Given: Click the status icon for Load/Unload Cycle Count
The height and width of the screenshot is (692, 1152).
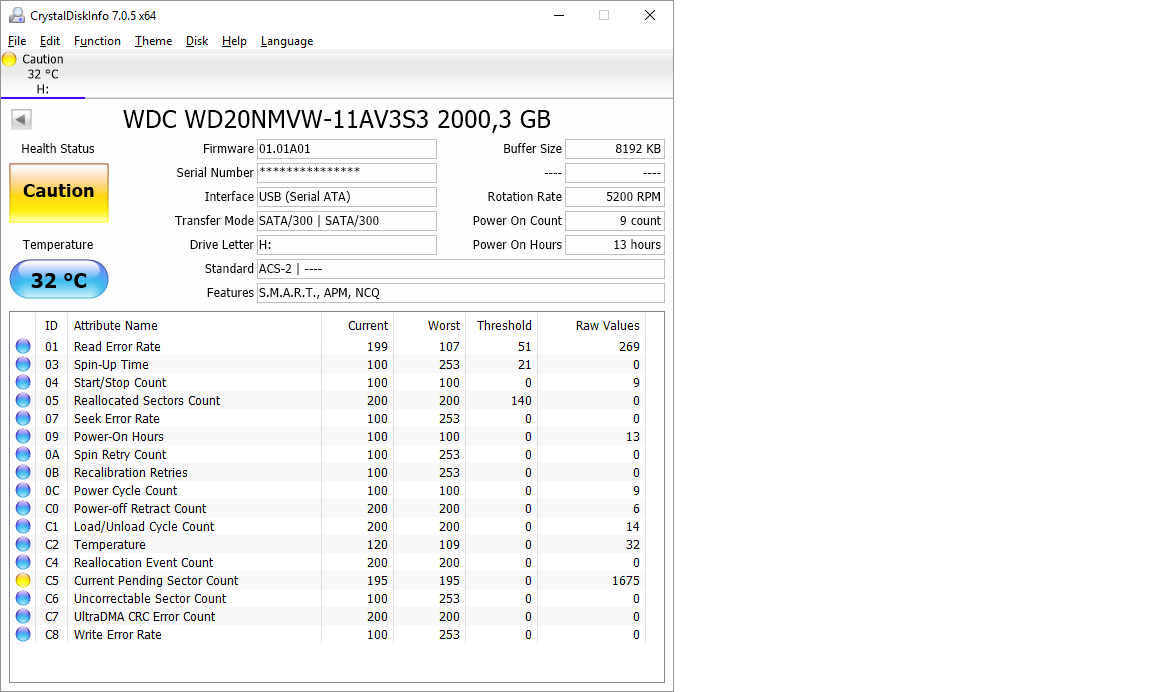Looking at the screenshot, I should [x=24, y=526].
